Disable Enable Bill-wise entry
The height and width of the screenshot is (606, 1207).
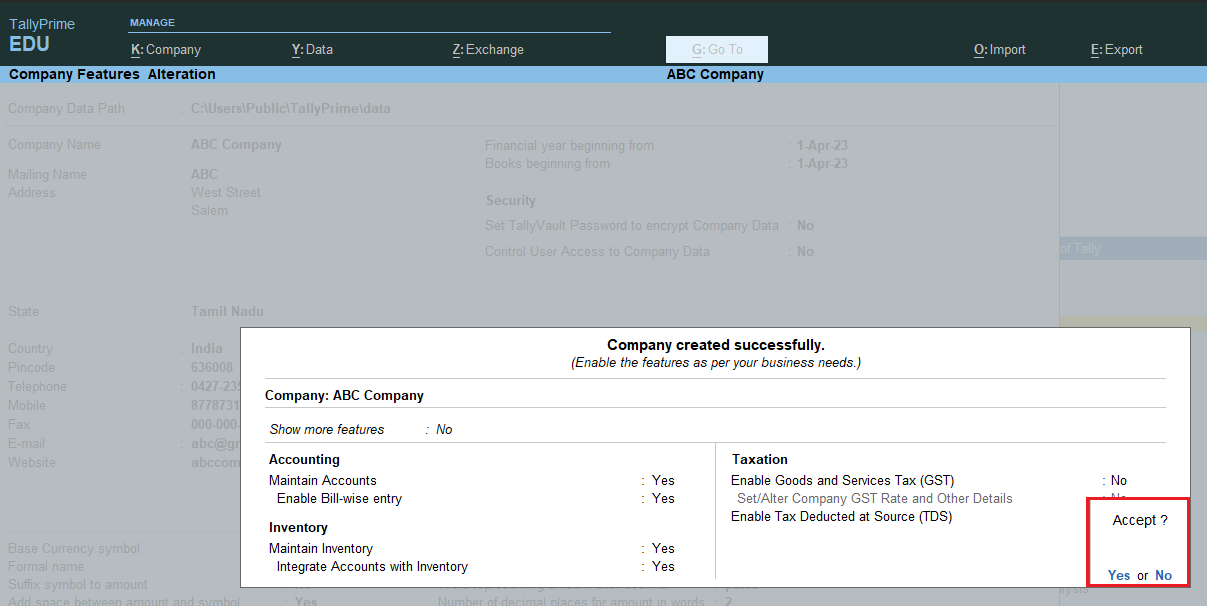point(663,496)
